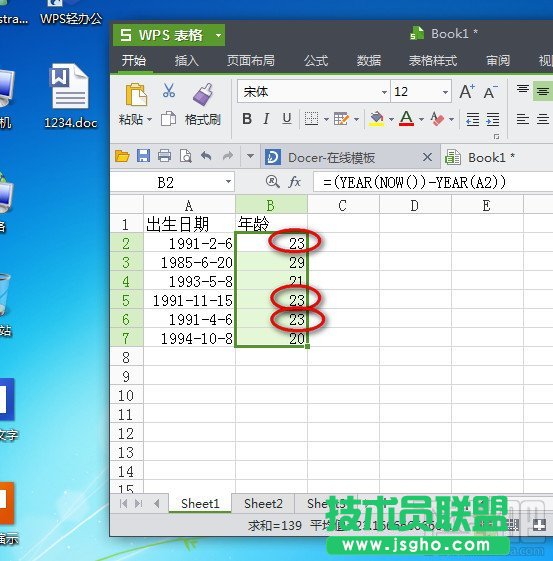Open the WPS 表格 application menu
The image size is (553, 561).
click(169, 35)
